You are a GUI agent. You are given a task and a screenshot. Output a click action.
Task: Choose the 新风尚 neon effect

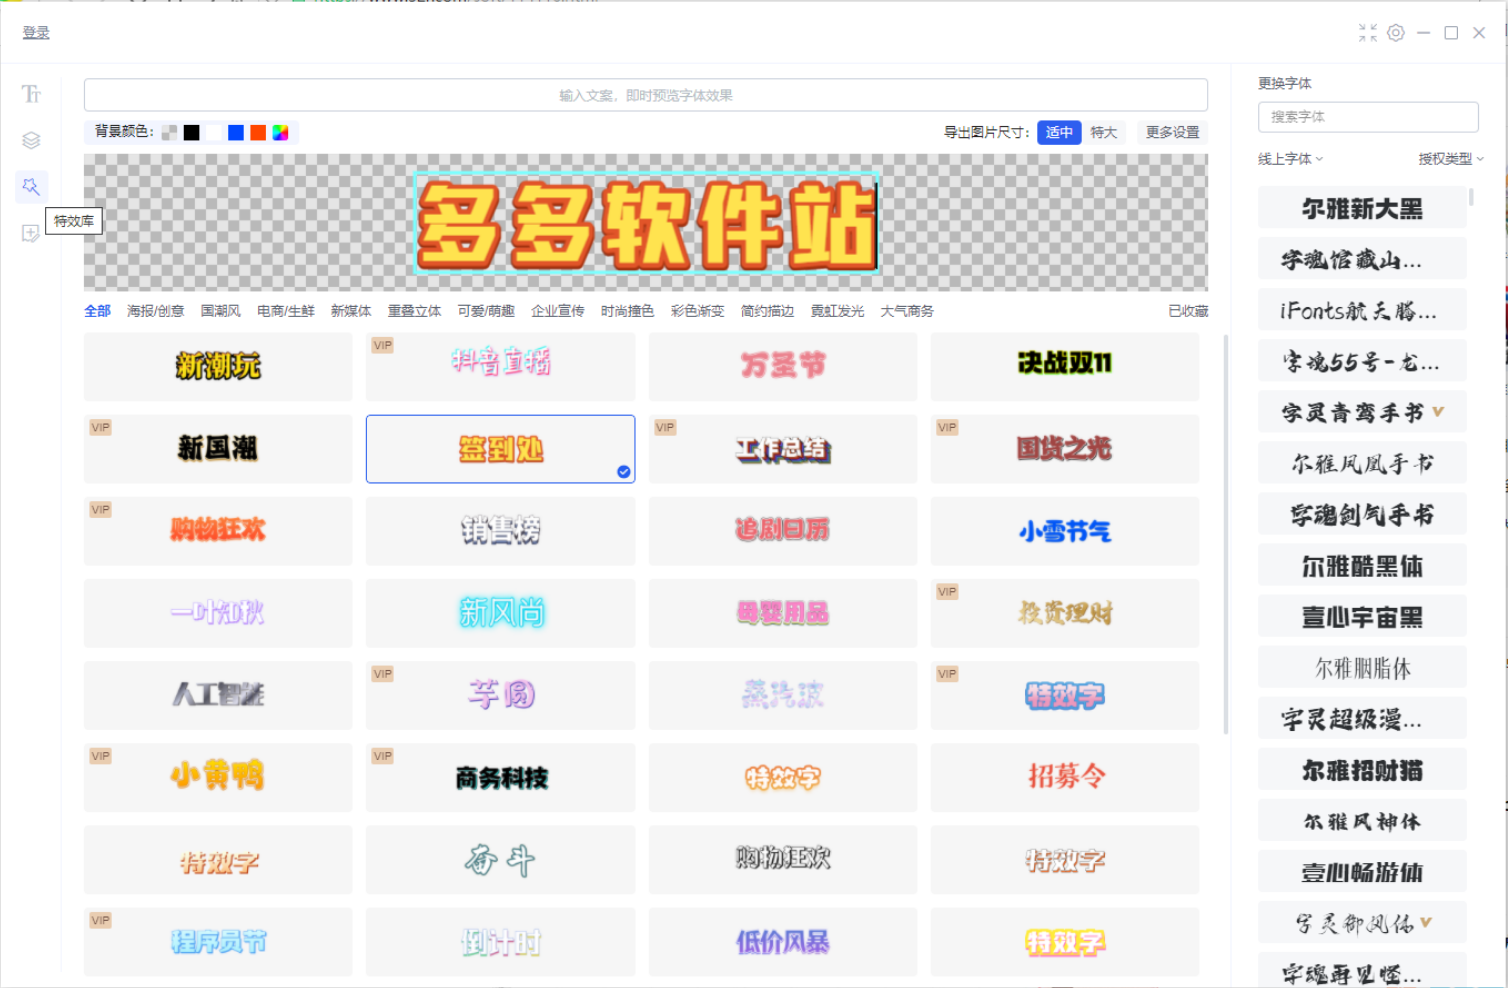[500, 613]
